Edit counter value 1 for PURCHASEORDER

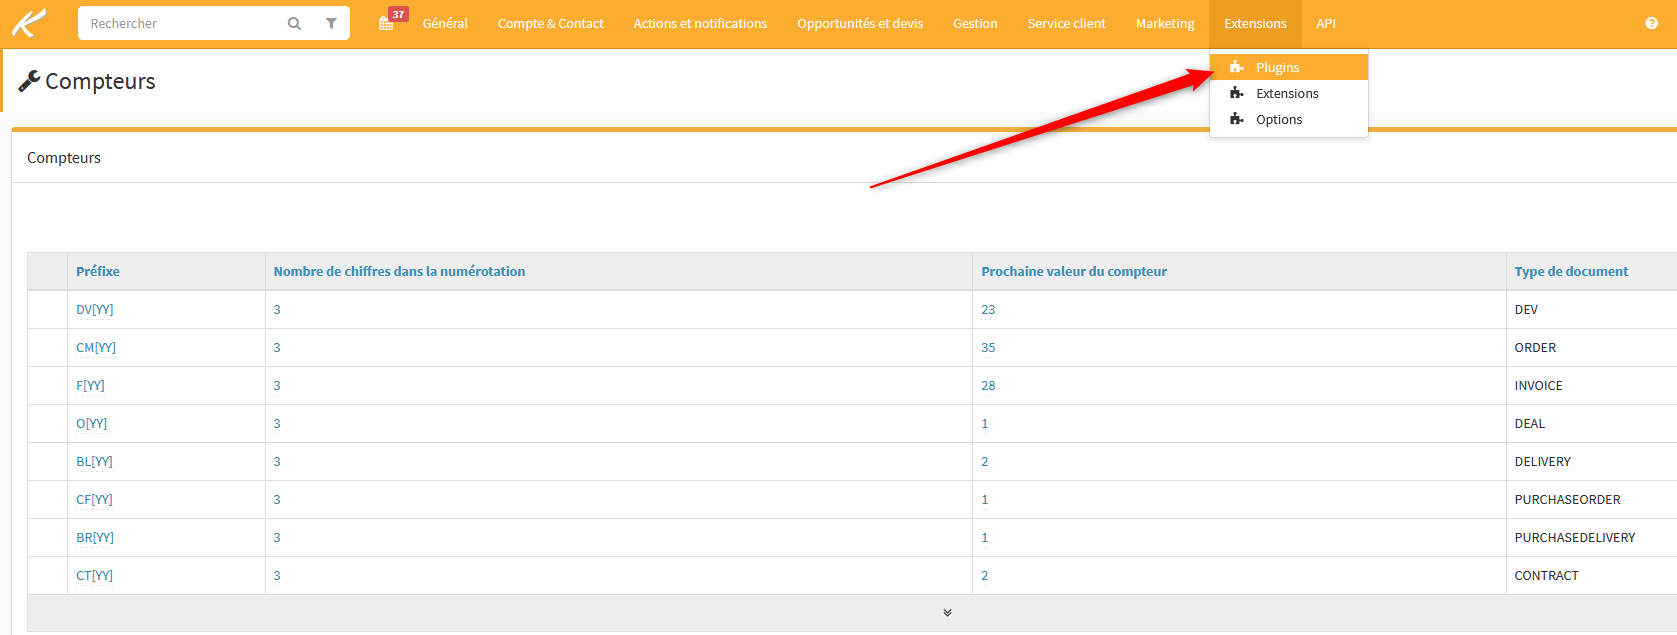(985, 499)
